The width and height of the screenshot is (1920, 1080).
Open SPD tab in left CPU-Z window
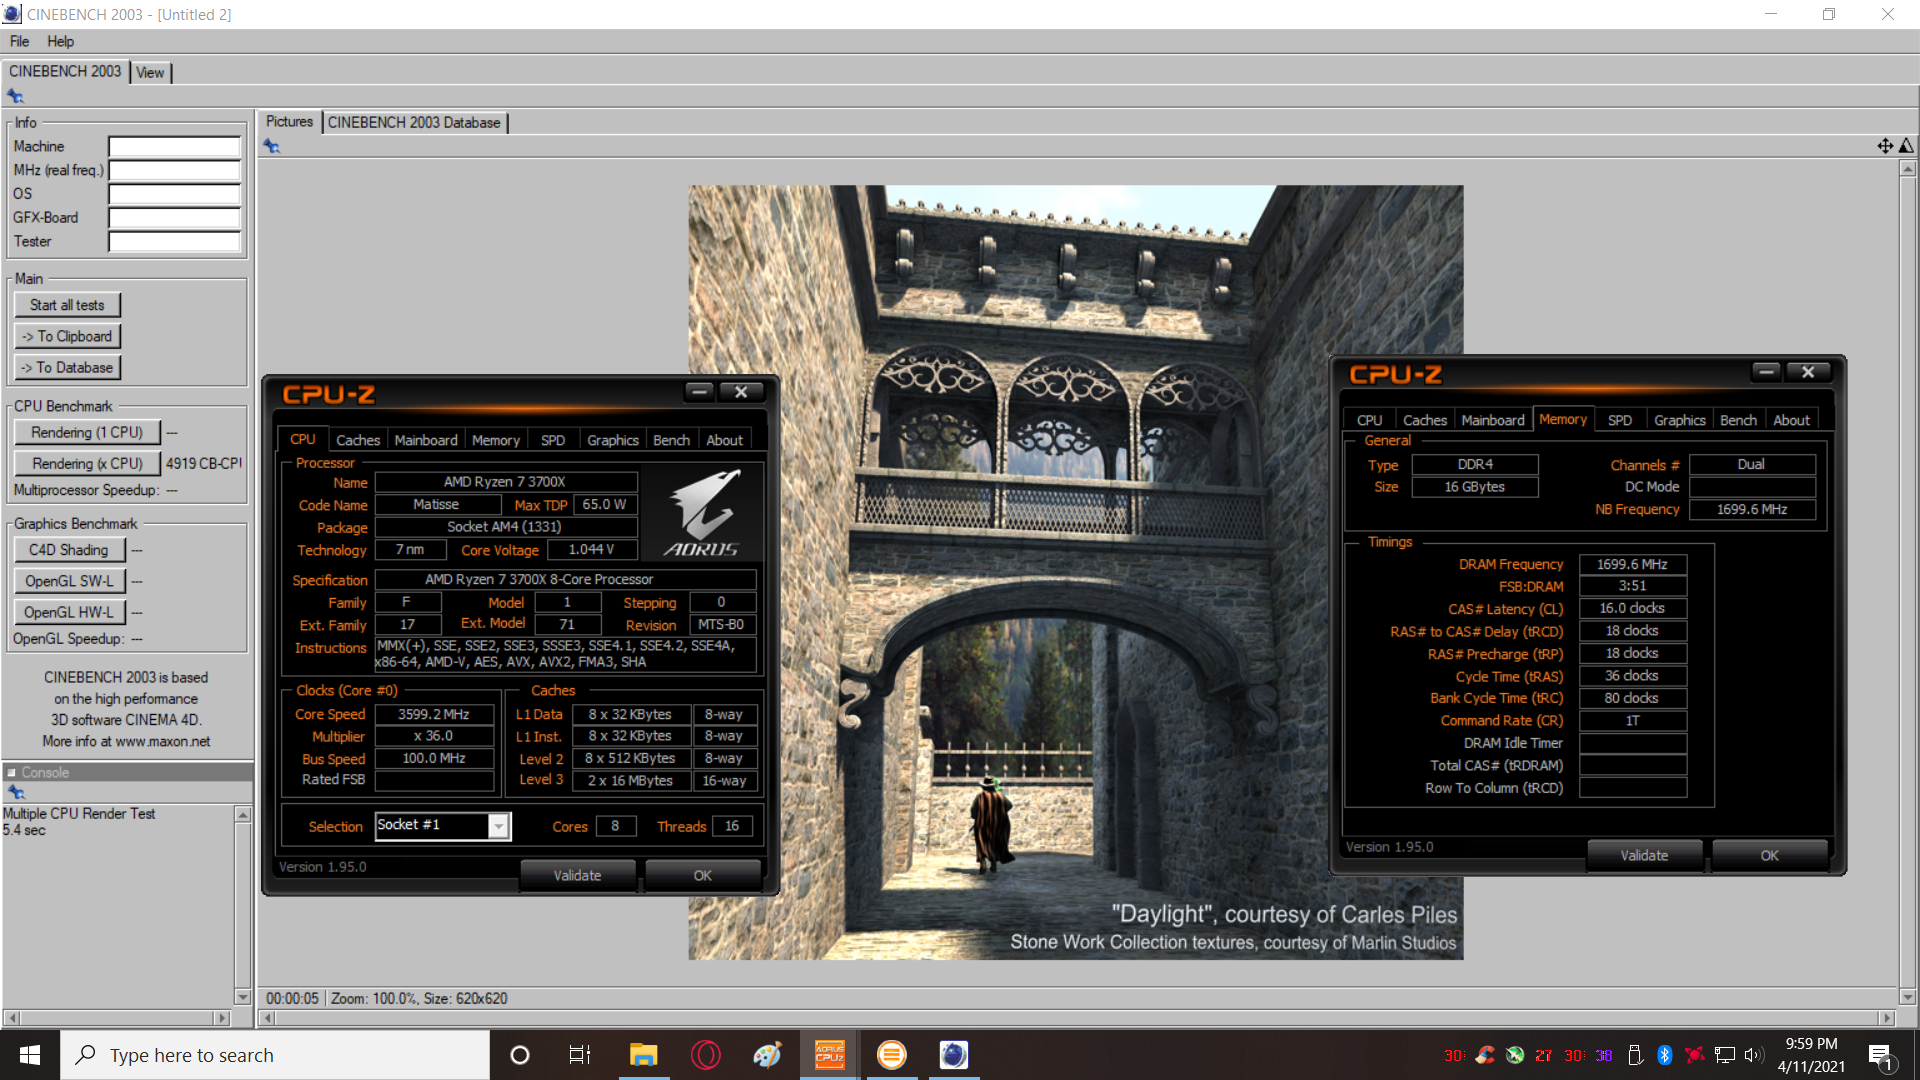[x=553, y=440]
